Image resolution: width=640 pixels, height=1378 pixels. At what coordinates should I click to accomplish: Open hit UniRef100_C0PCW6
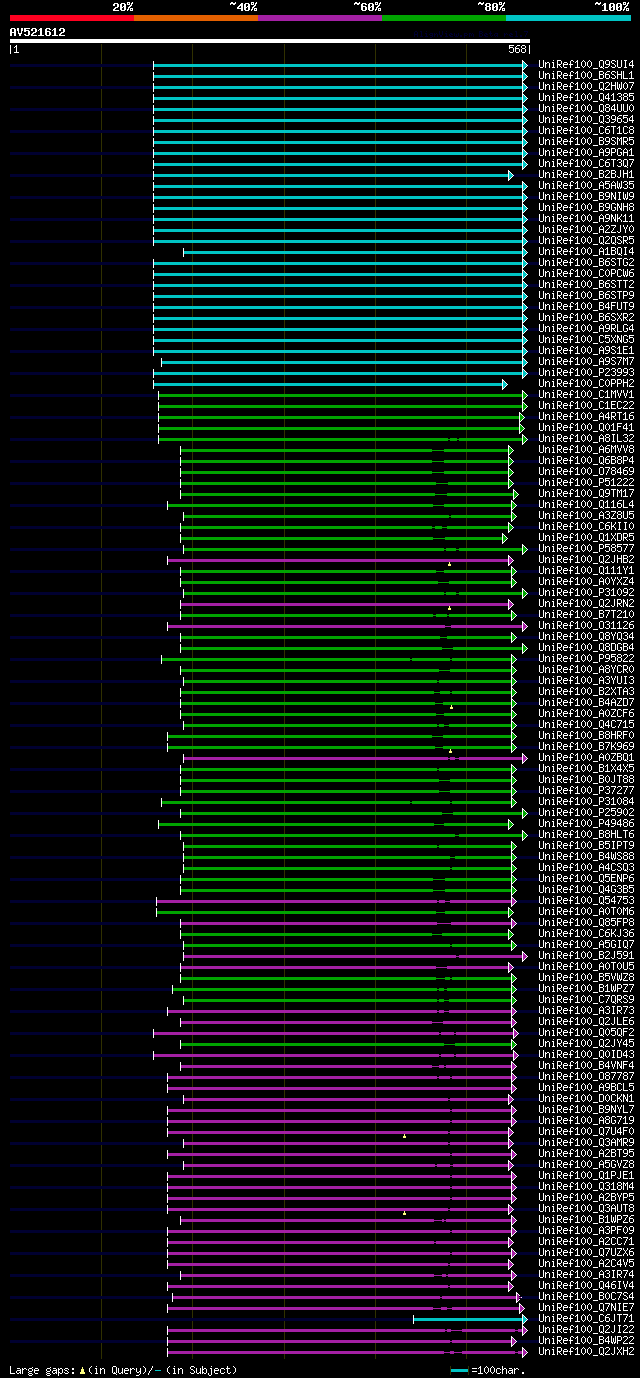coord(586,273)
